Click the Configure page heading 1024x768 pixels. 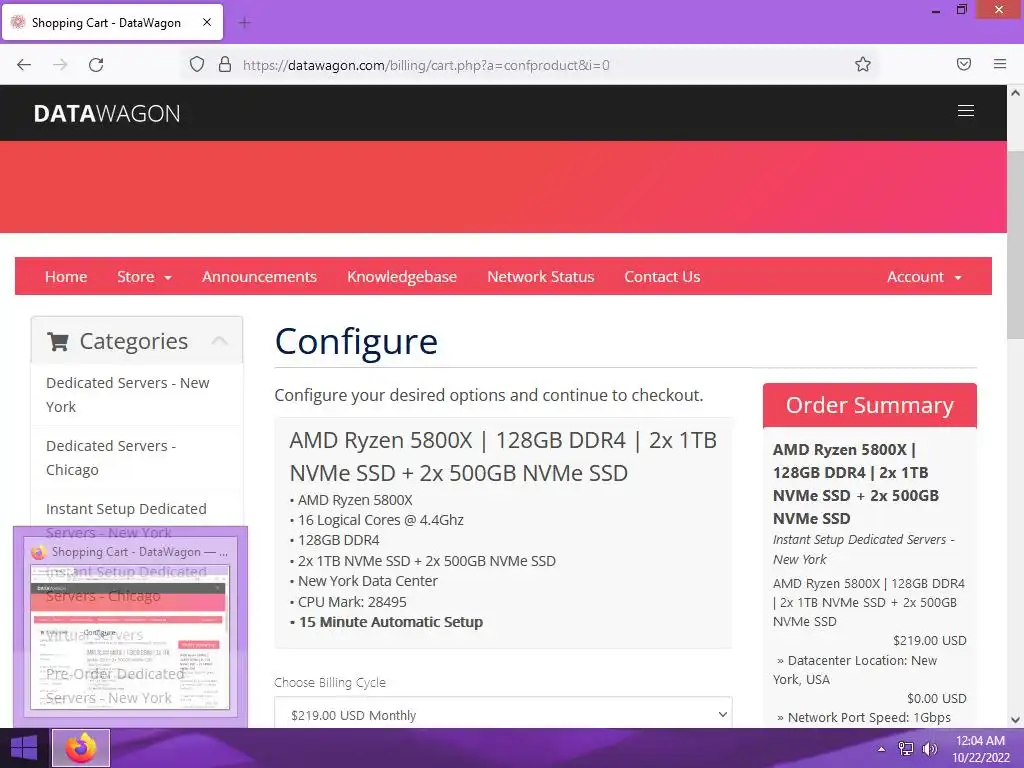tap(356, 342)
